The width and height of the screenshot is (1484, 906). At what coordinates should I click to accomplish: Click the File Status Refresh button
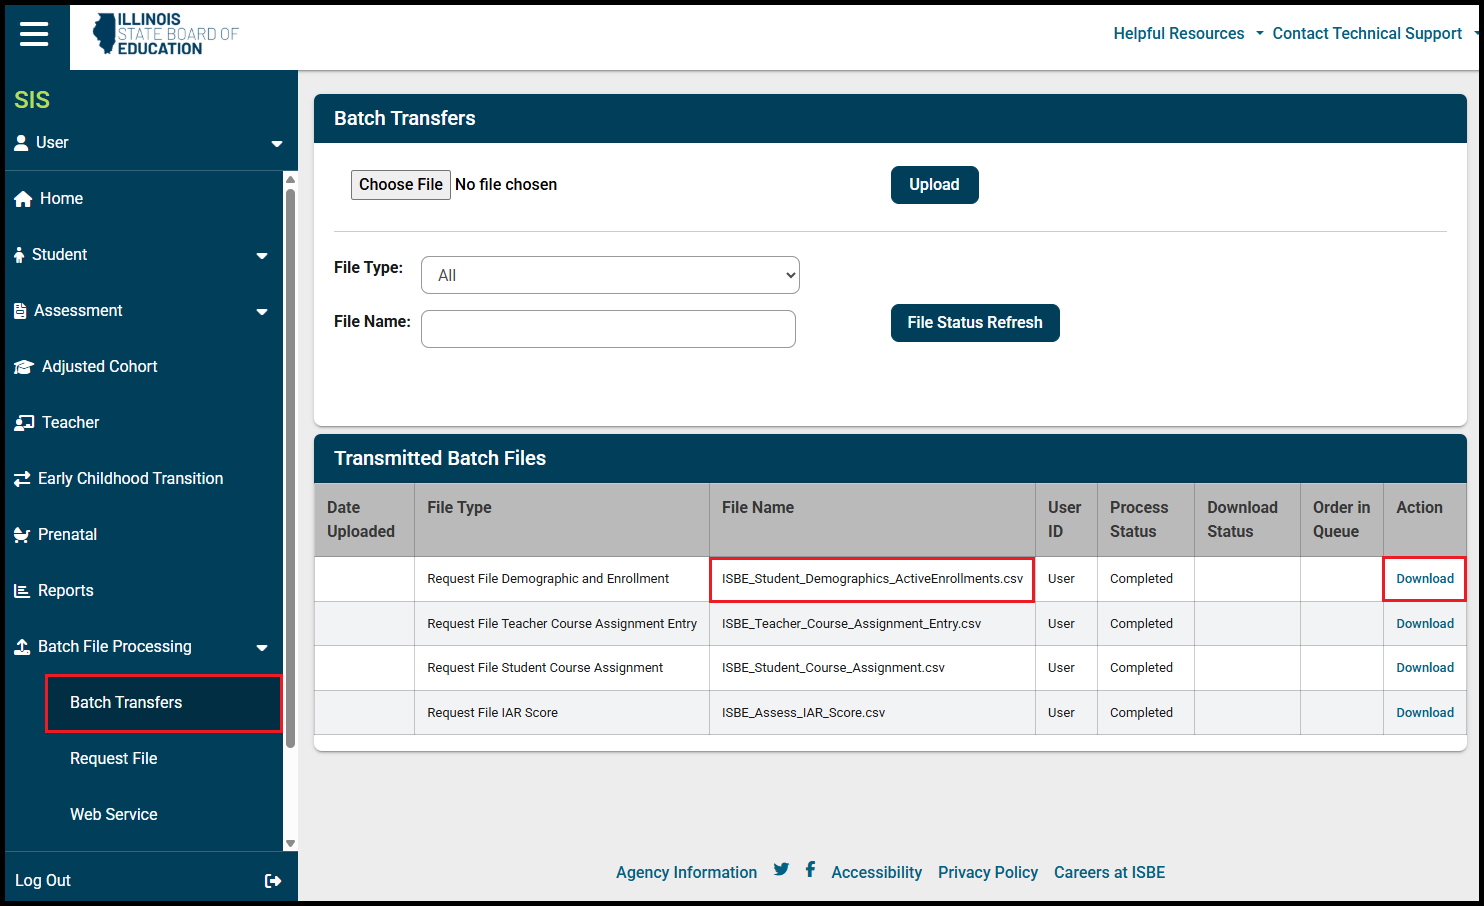click(974, 323)
